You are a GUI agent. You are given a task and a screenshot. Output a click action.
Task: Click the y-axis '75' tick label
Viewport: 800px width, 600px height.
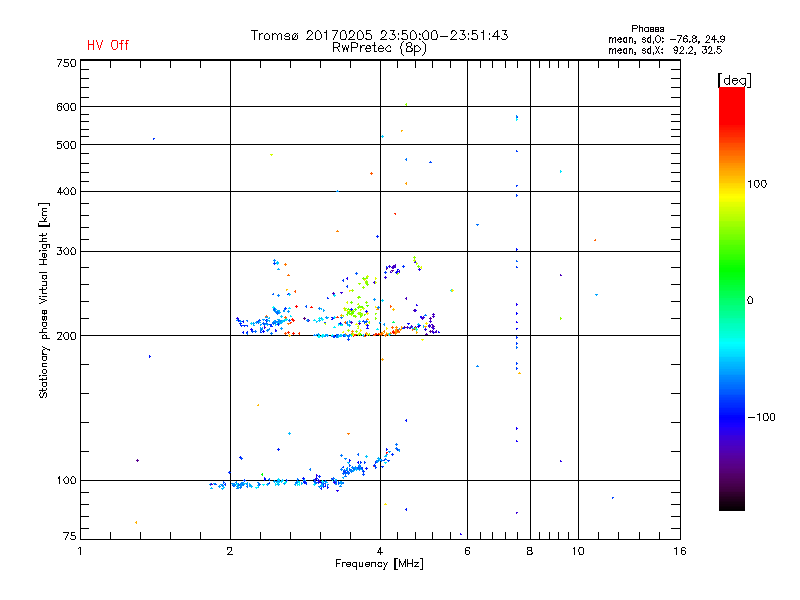[x=70, y=536]
